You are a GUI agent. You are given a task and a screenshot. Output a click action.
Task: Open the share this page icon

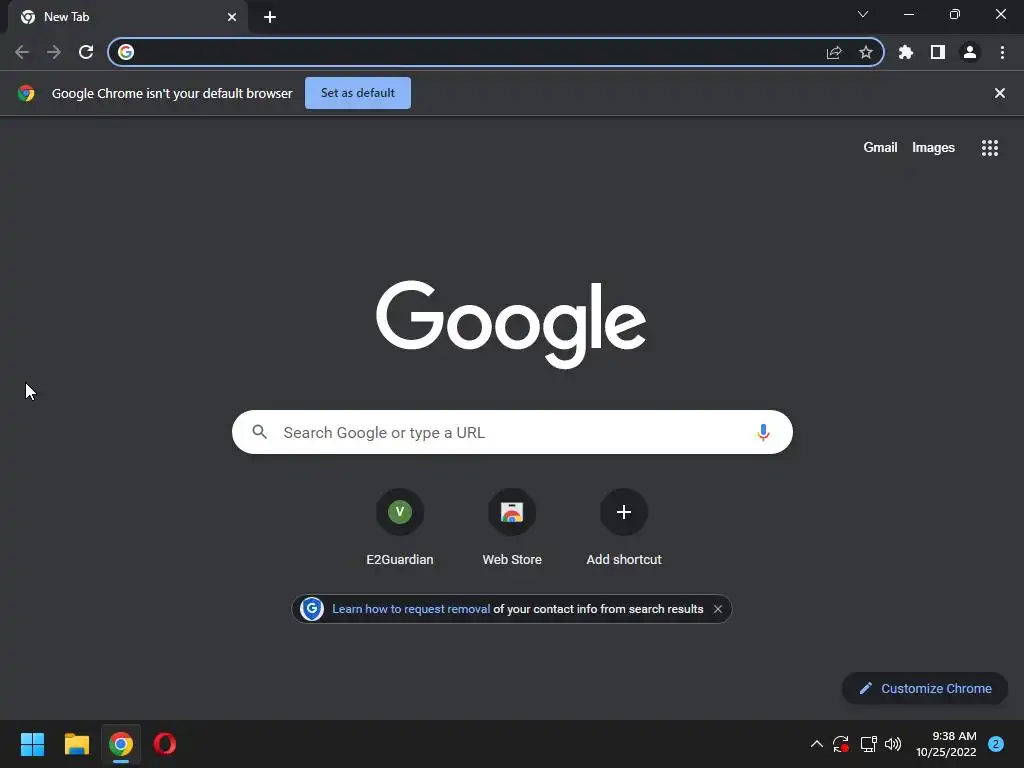tap(834, 52)
